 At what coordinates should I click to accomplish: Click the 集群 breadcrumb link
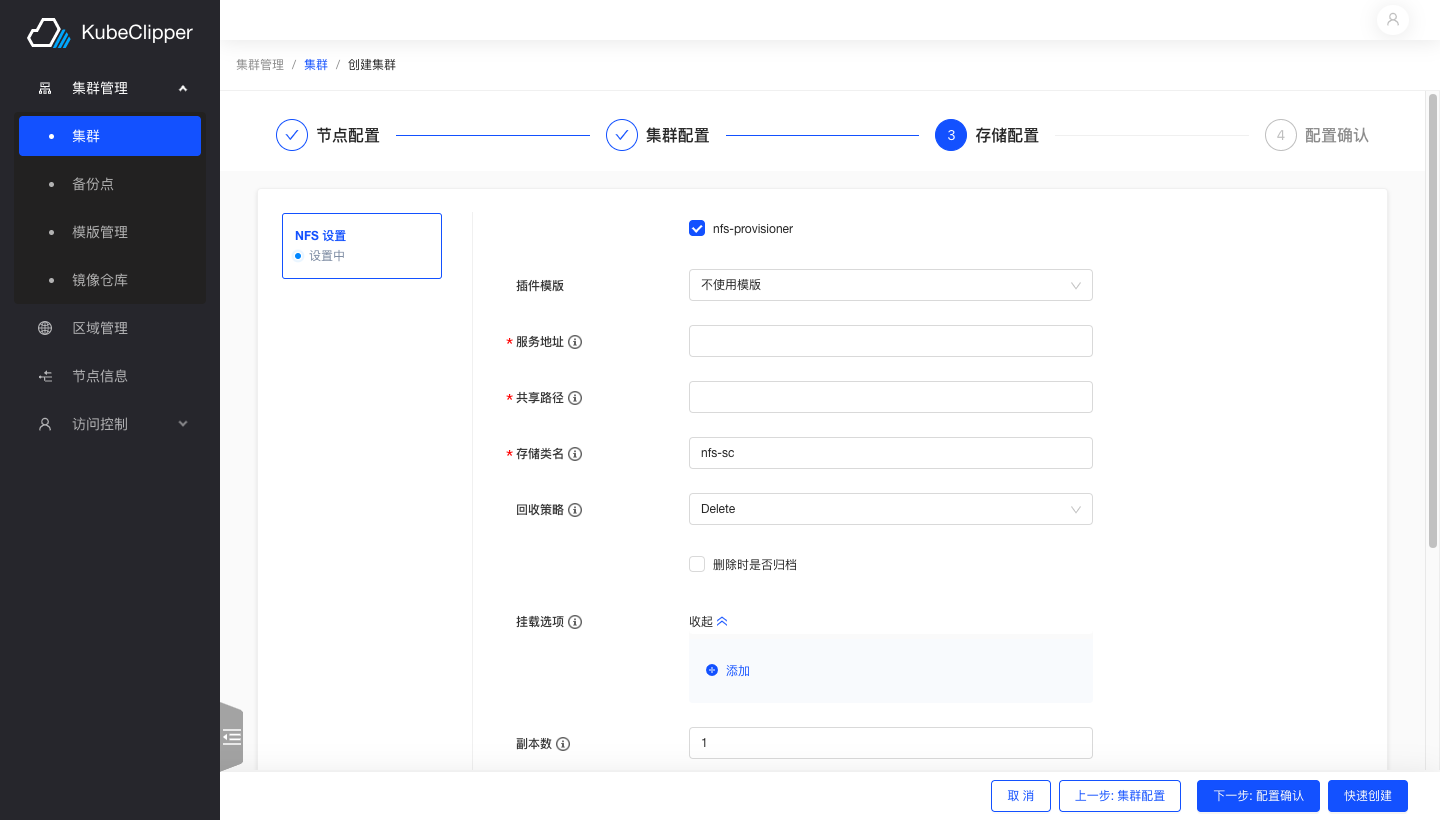click(x=316, y=65)
